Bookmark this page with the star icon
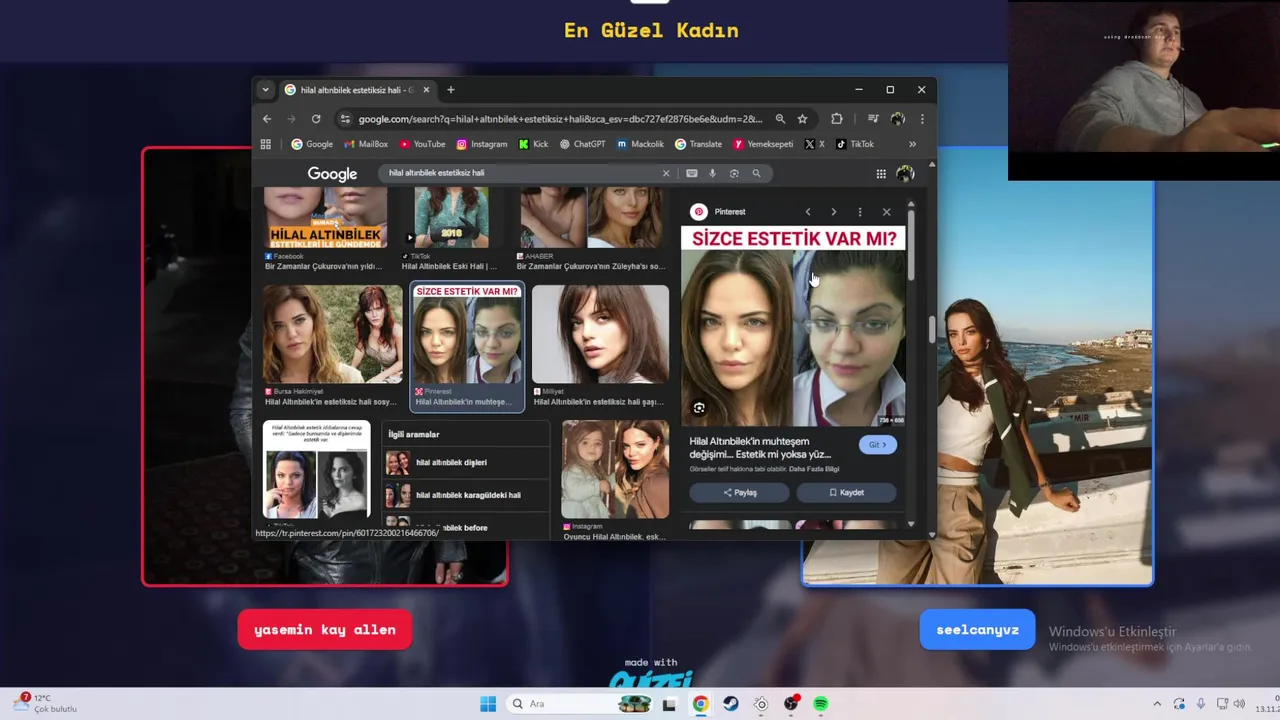1280x720 pixels. pos(802,119)
